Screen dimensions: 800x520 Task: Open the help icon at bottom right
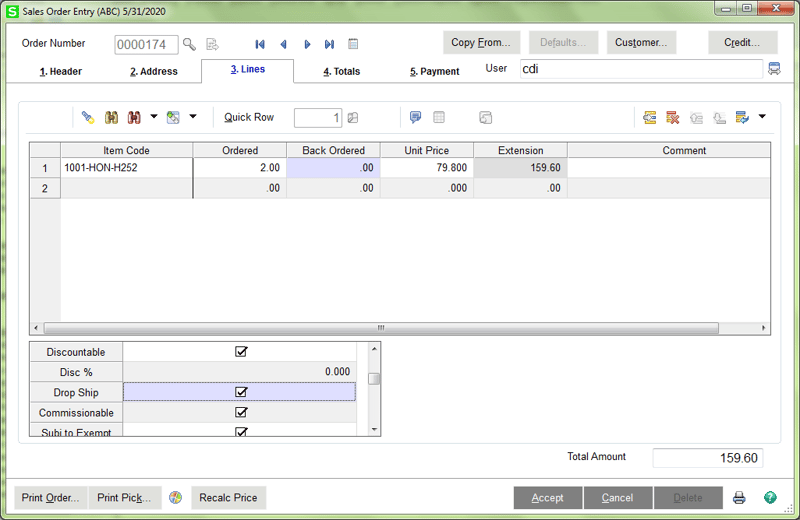click(x=770, y=497)
